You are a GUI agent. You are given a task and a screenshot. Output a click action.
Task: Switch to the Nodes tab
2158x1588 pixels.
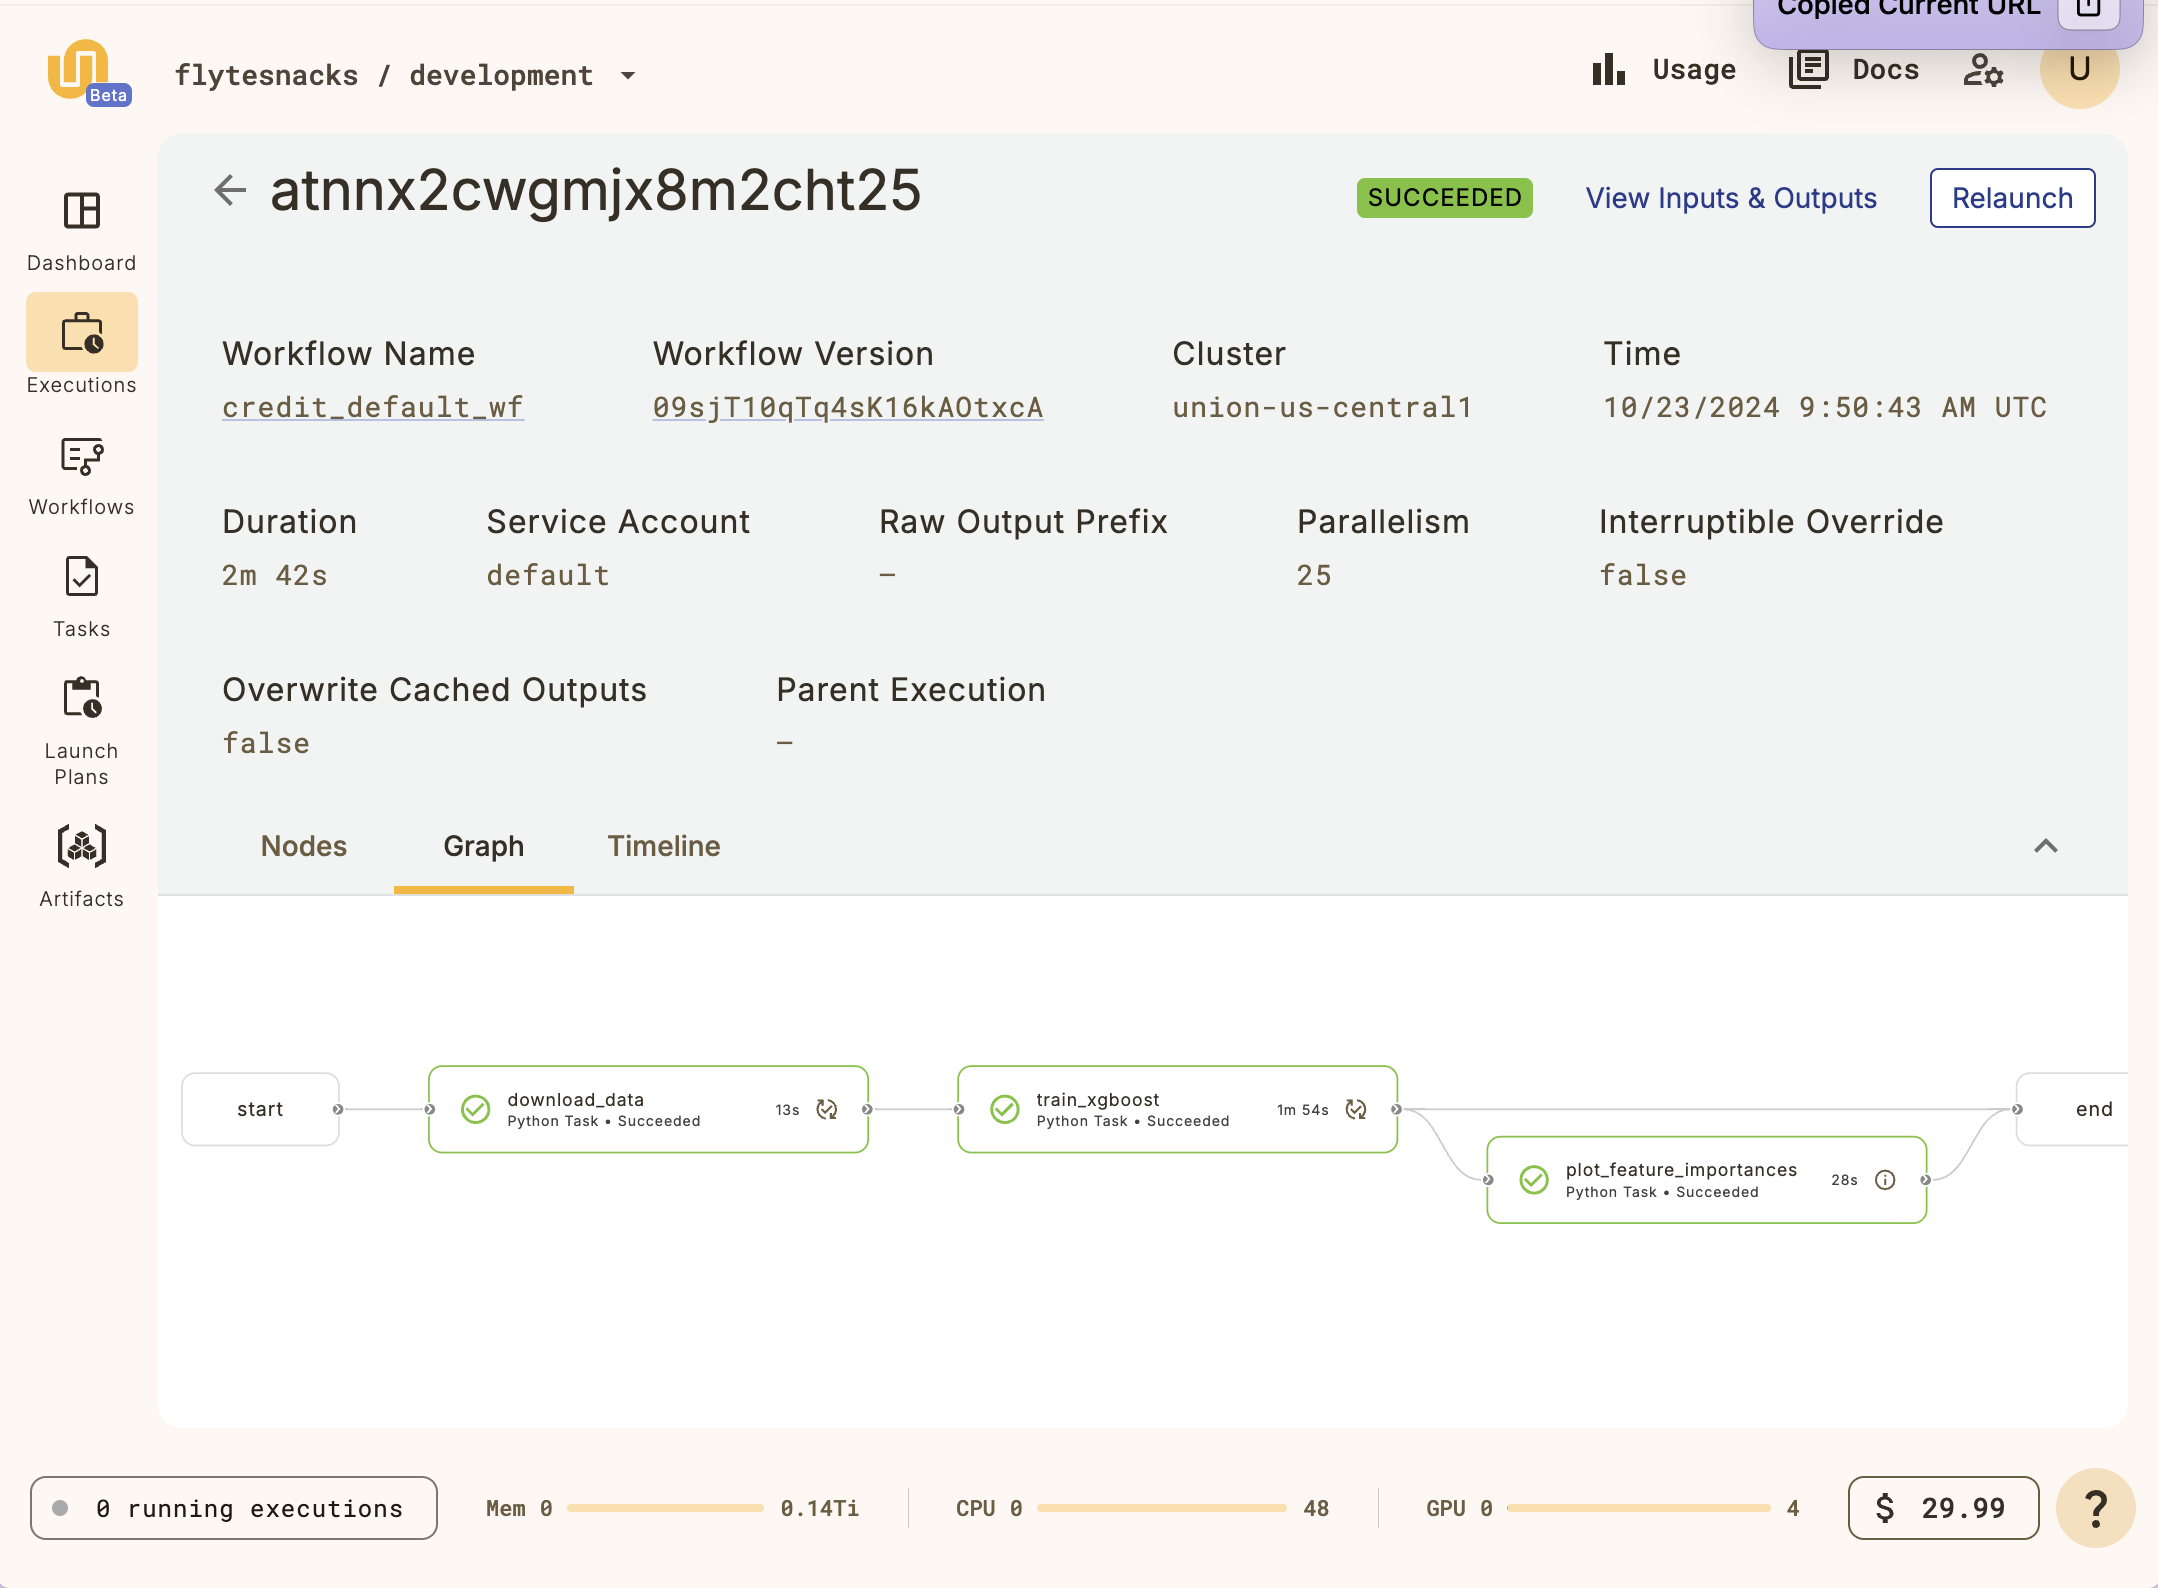pos(303,846)
